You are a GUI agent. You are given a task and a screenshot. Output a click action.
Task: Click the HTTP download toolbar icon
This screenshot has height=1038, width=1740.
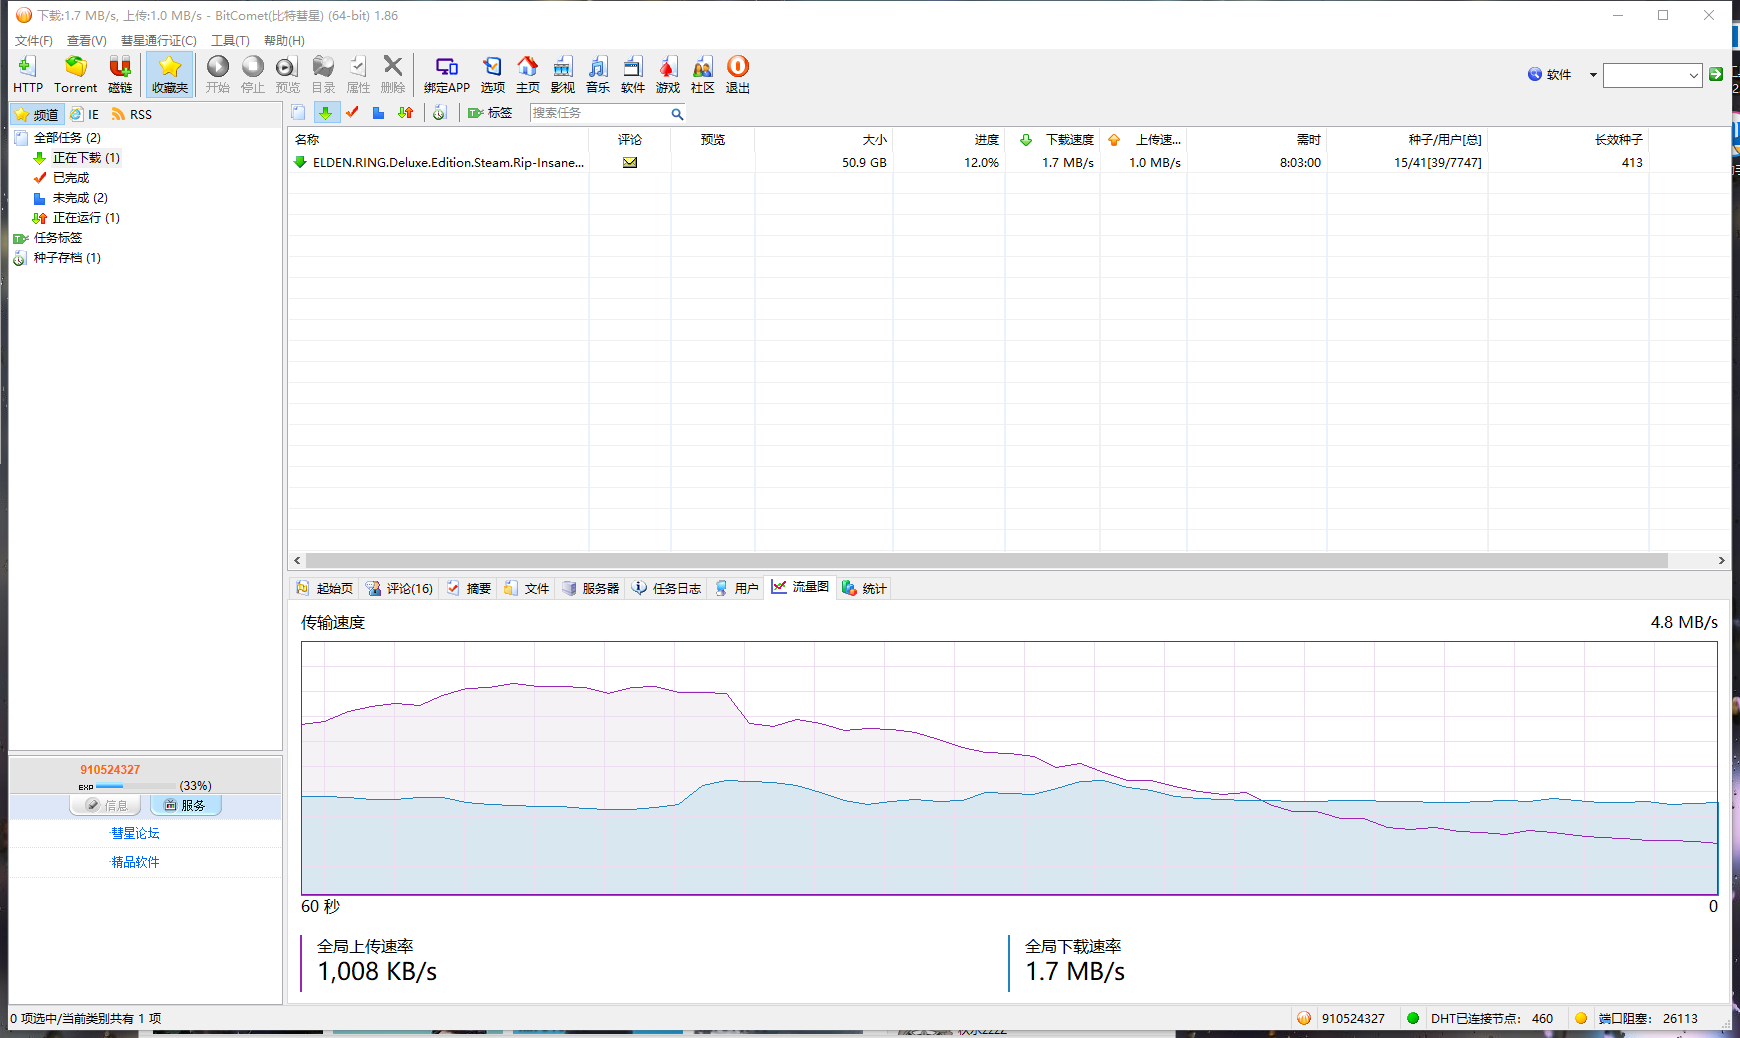point(28,74)
